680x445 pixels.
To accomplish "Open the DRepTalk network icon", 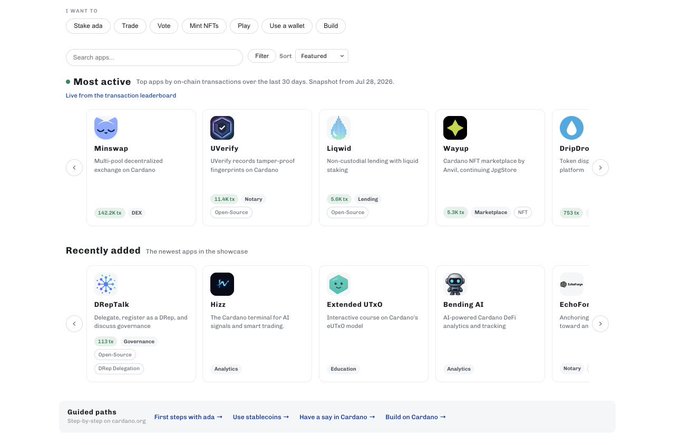I will (x=106, y=284).
